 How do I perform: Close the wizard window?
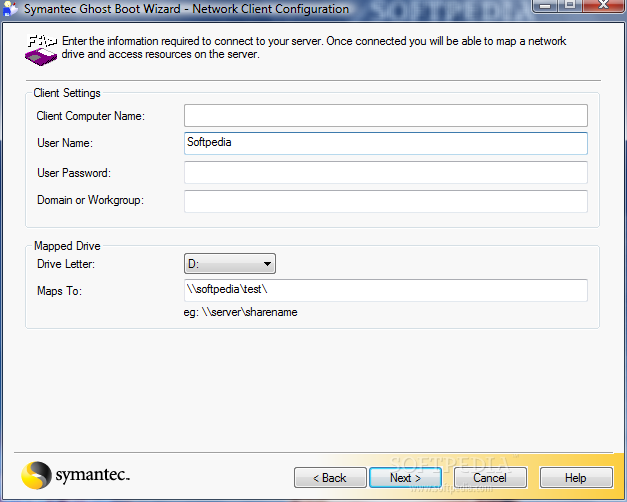click(603, 6)
